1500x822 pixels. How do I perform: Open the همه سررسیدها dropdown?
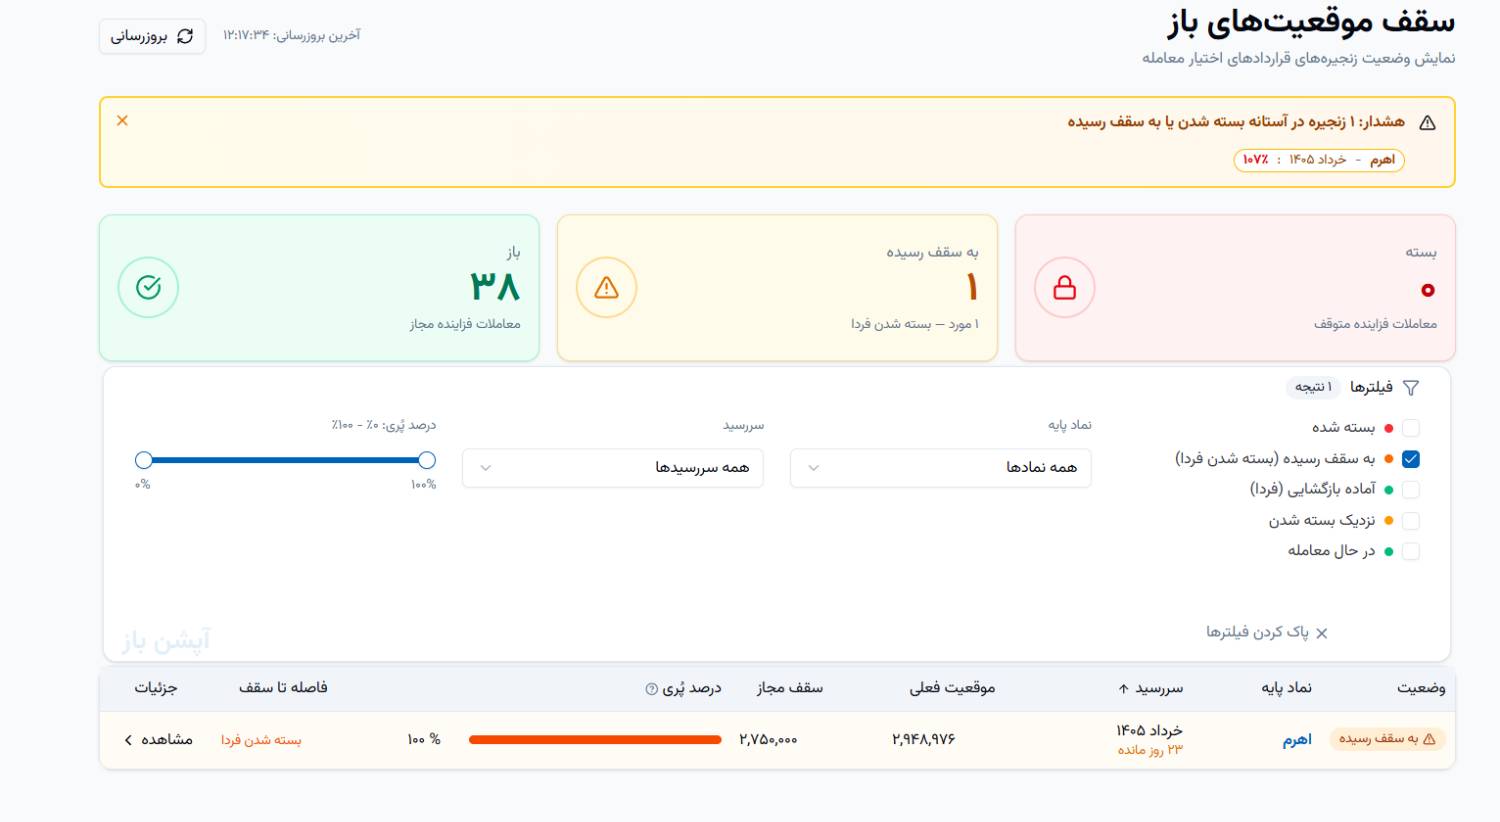[x=612, y=468]
